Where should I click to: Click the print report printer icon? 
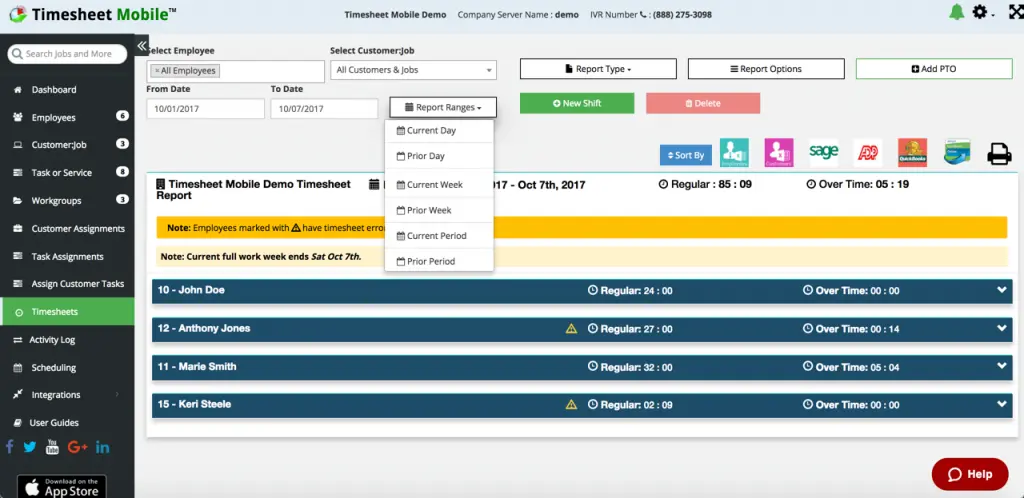tap(999, 153)
